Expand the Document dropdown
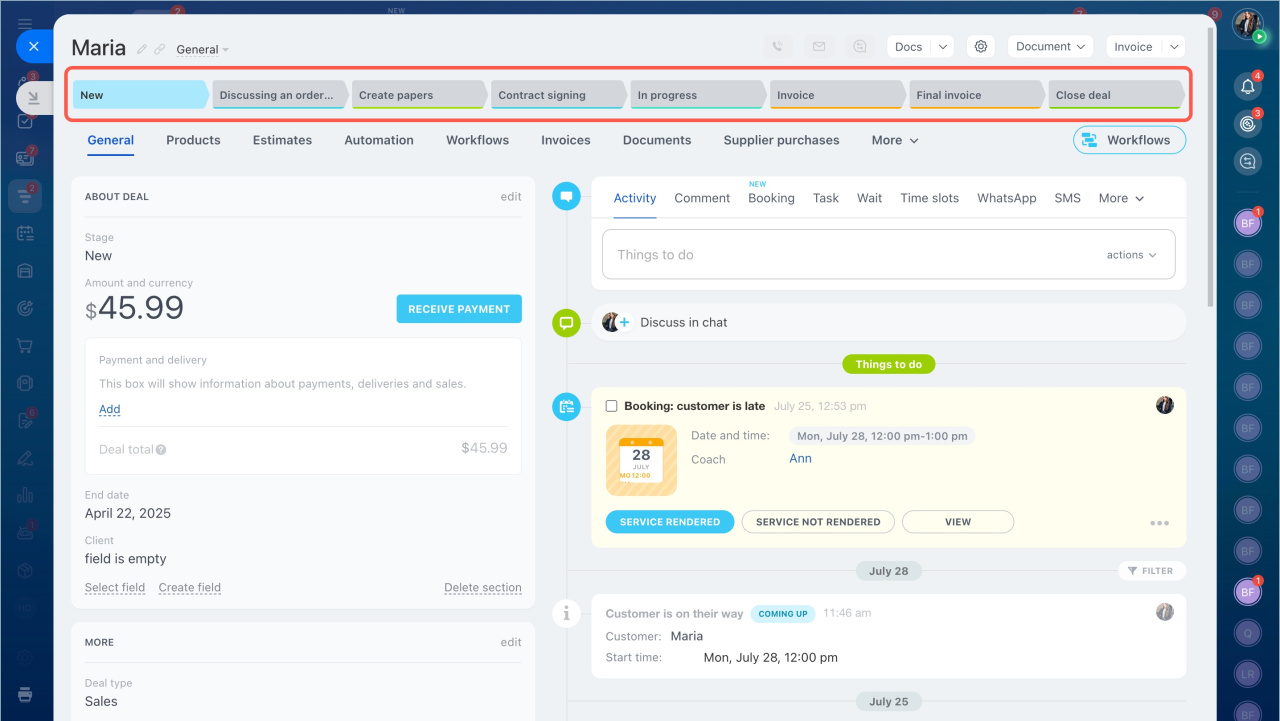Screen dimensions: 1280x721 click(1050, 46)
